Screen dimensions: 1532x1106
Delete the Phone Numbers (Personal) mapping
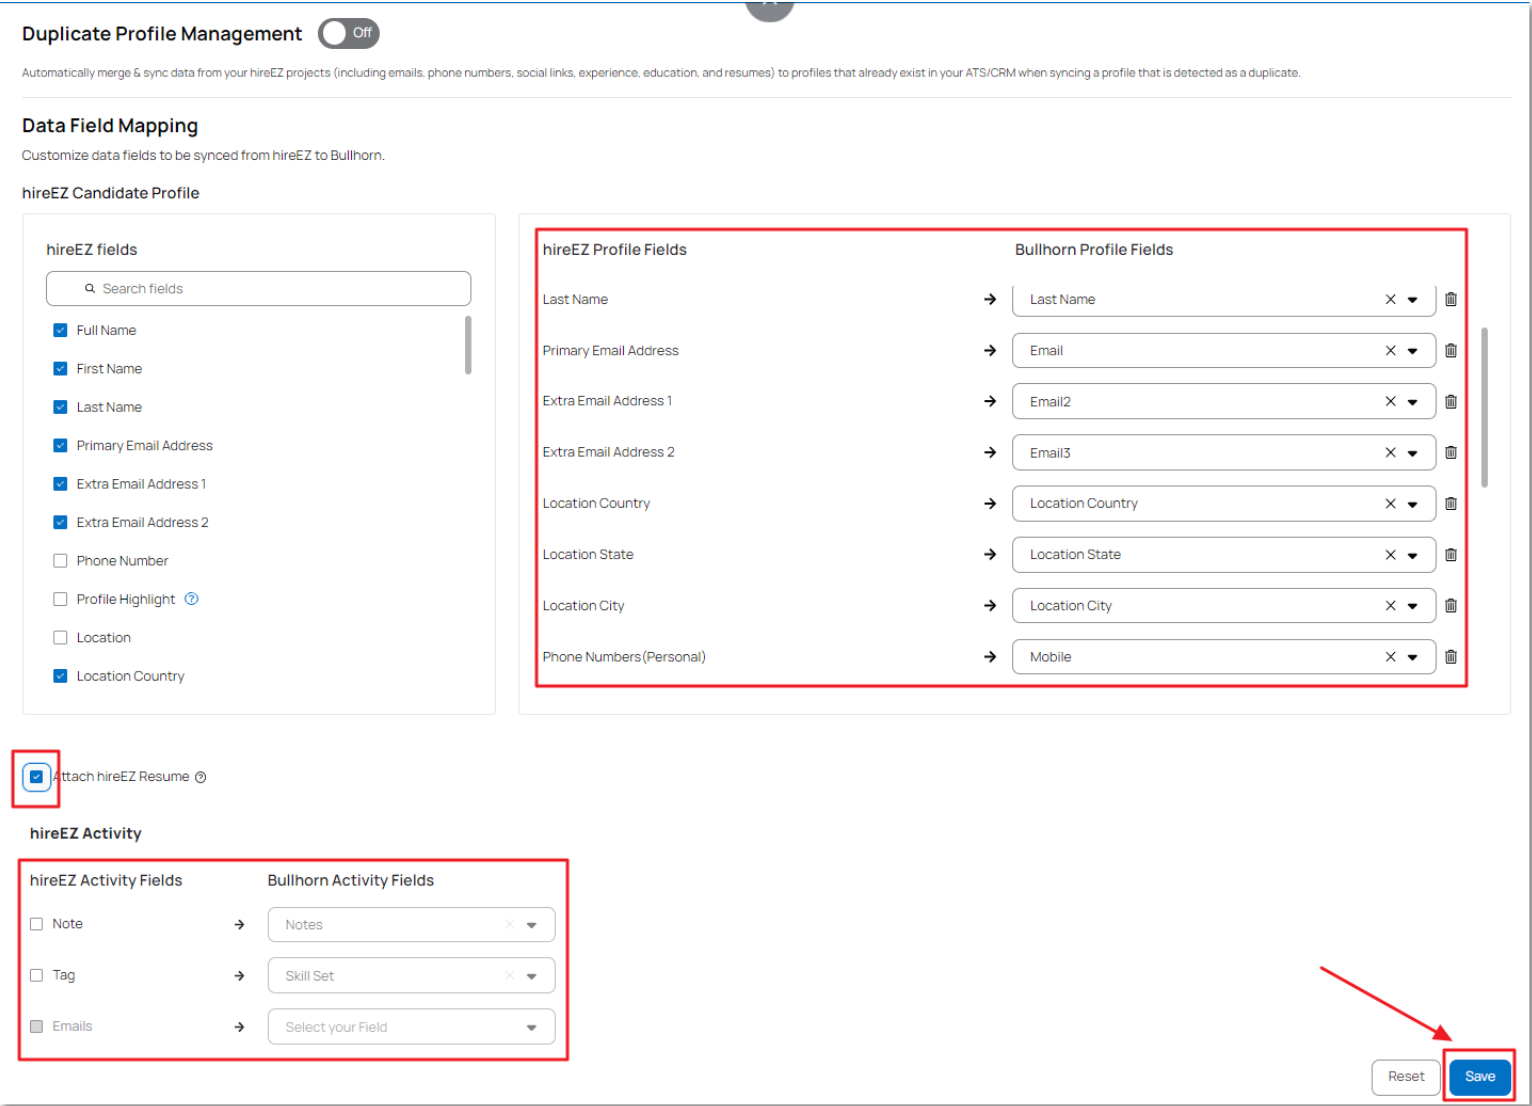click(x=1451, y=656)
